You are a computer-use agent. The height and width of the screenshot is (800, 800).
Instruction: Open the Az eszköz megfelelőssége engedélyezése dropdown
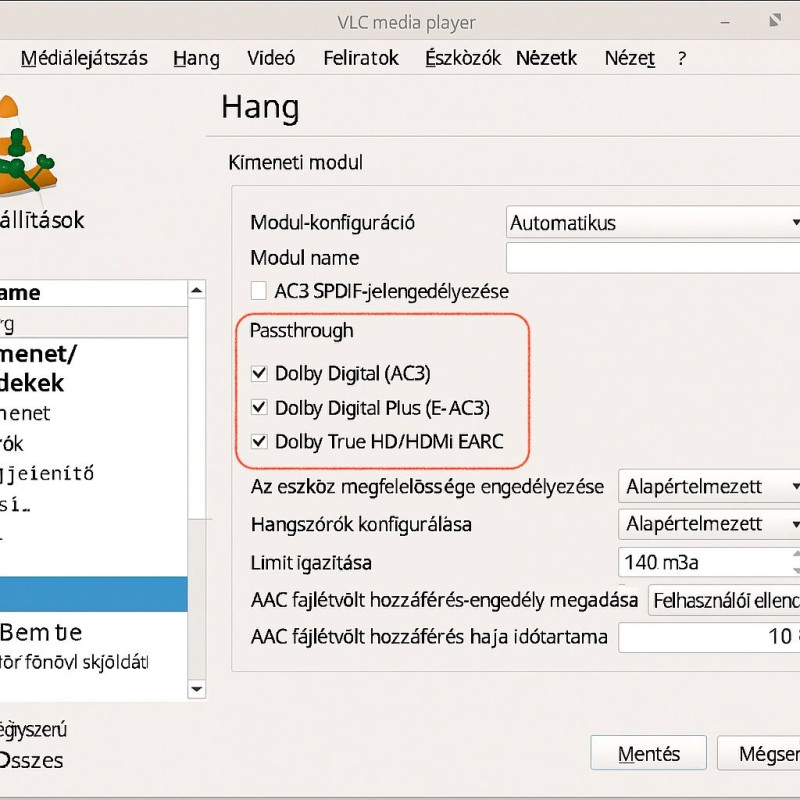coord(708,487)
